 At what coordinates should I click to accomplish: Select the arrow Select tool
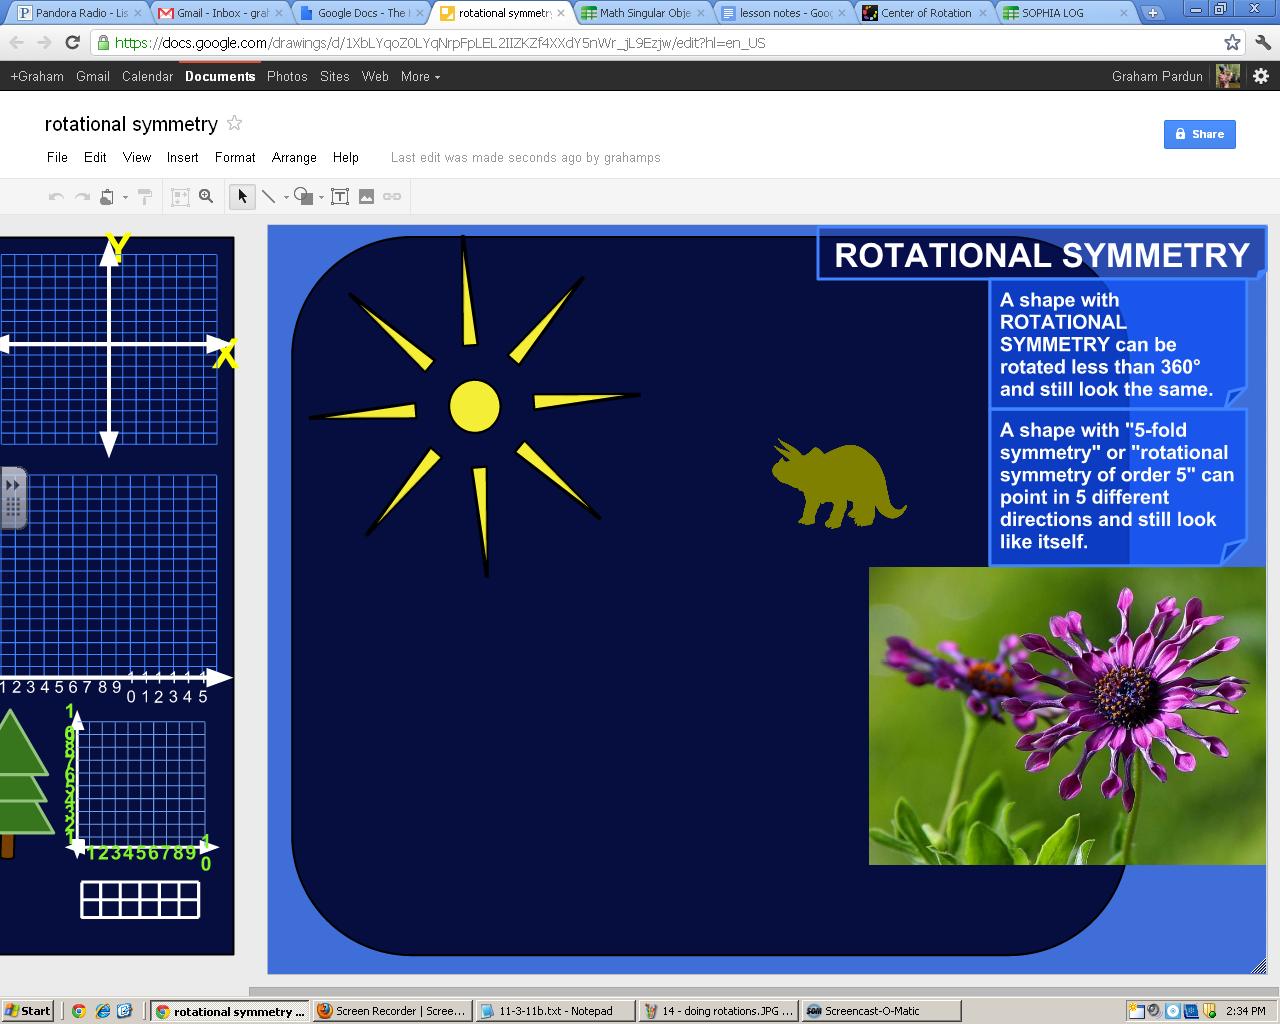242,197
